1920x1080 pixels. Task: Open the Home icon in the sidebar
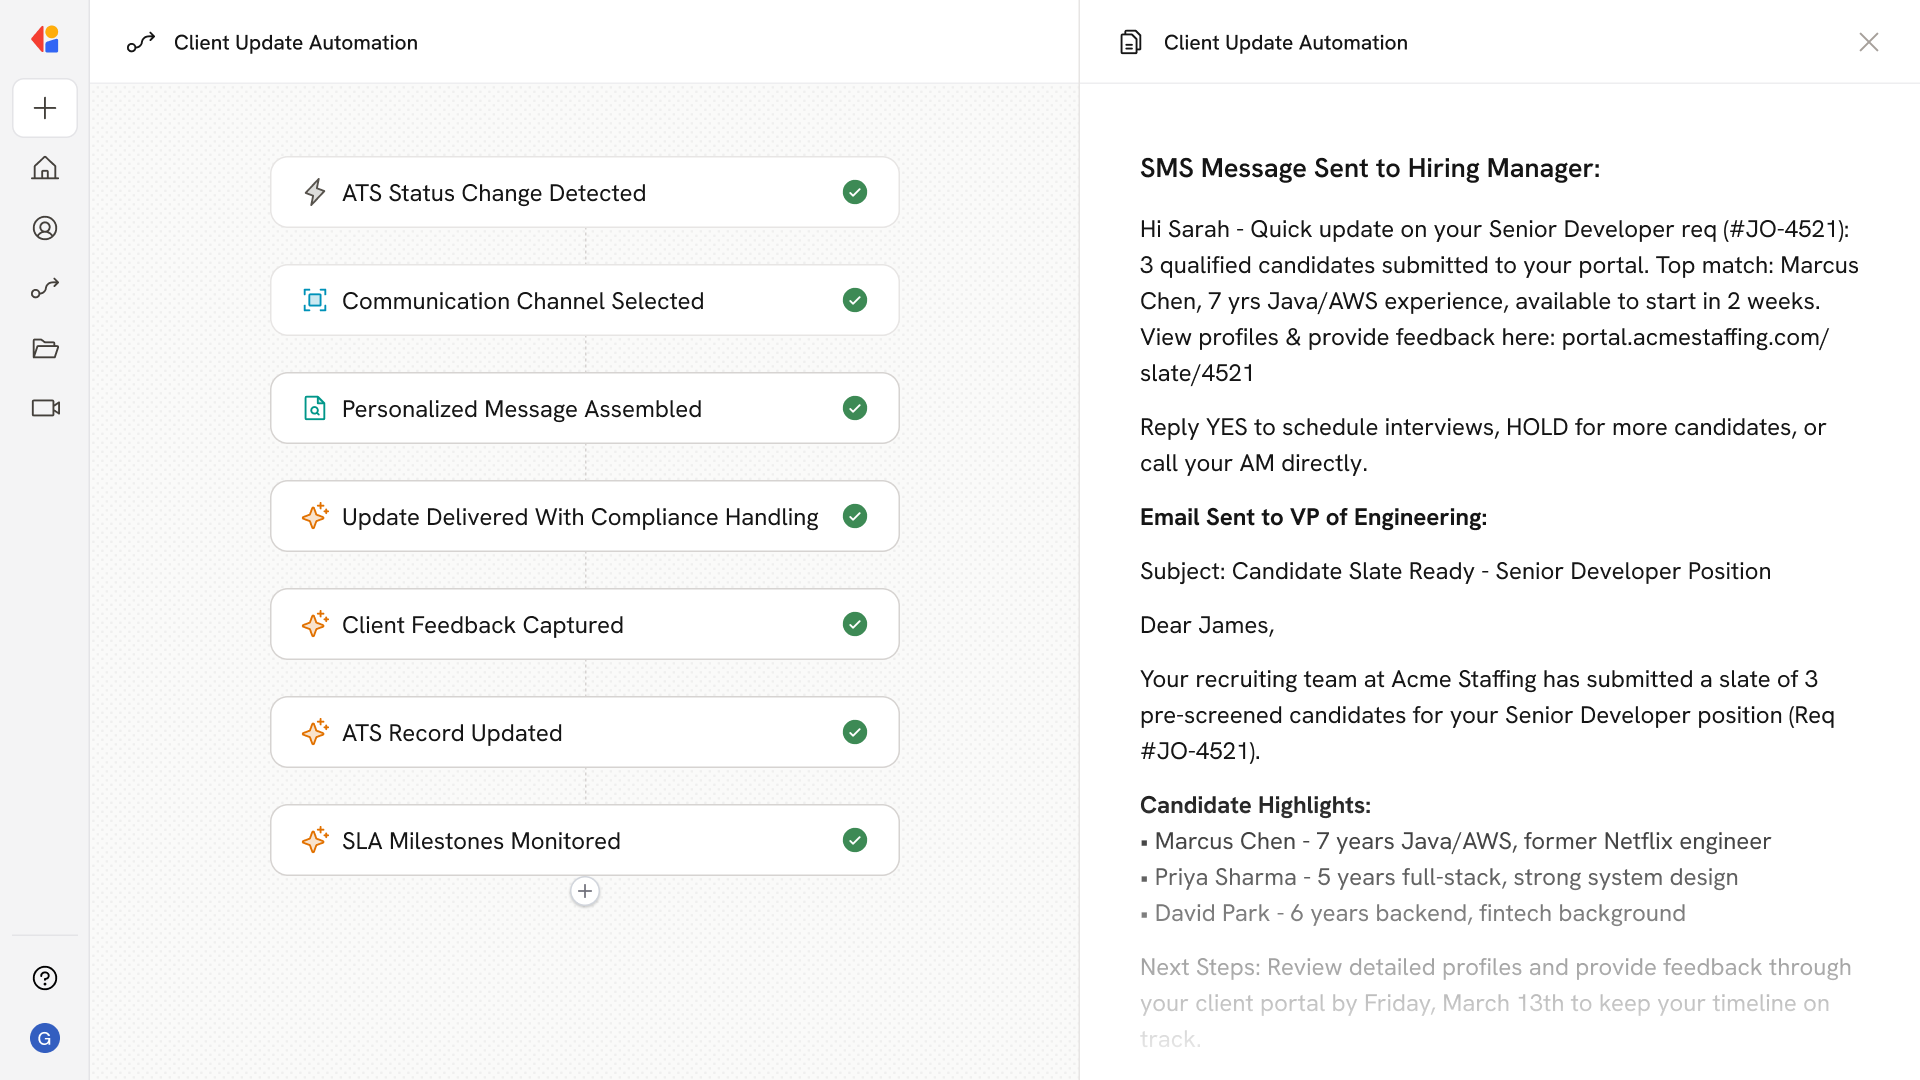click(x=45, y=168)
